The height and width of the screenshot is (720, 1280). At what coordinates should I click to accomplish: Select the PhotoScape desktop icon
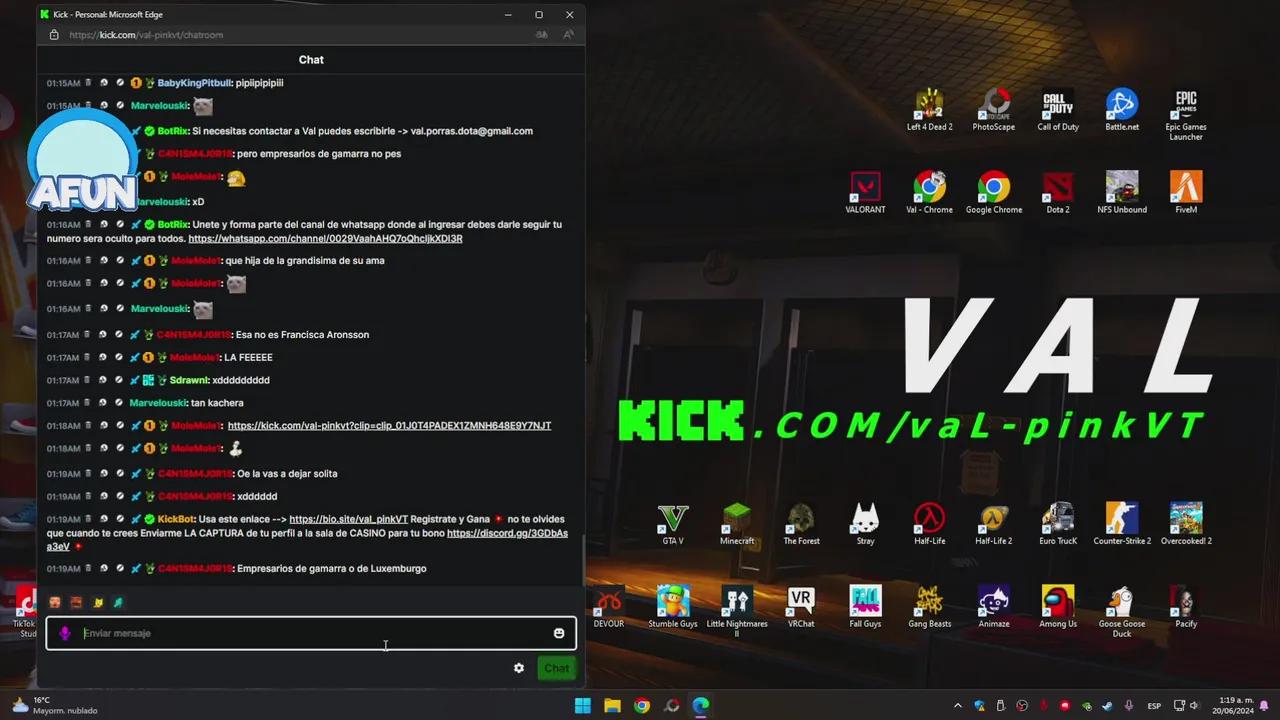click(994, 110)
